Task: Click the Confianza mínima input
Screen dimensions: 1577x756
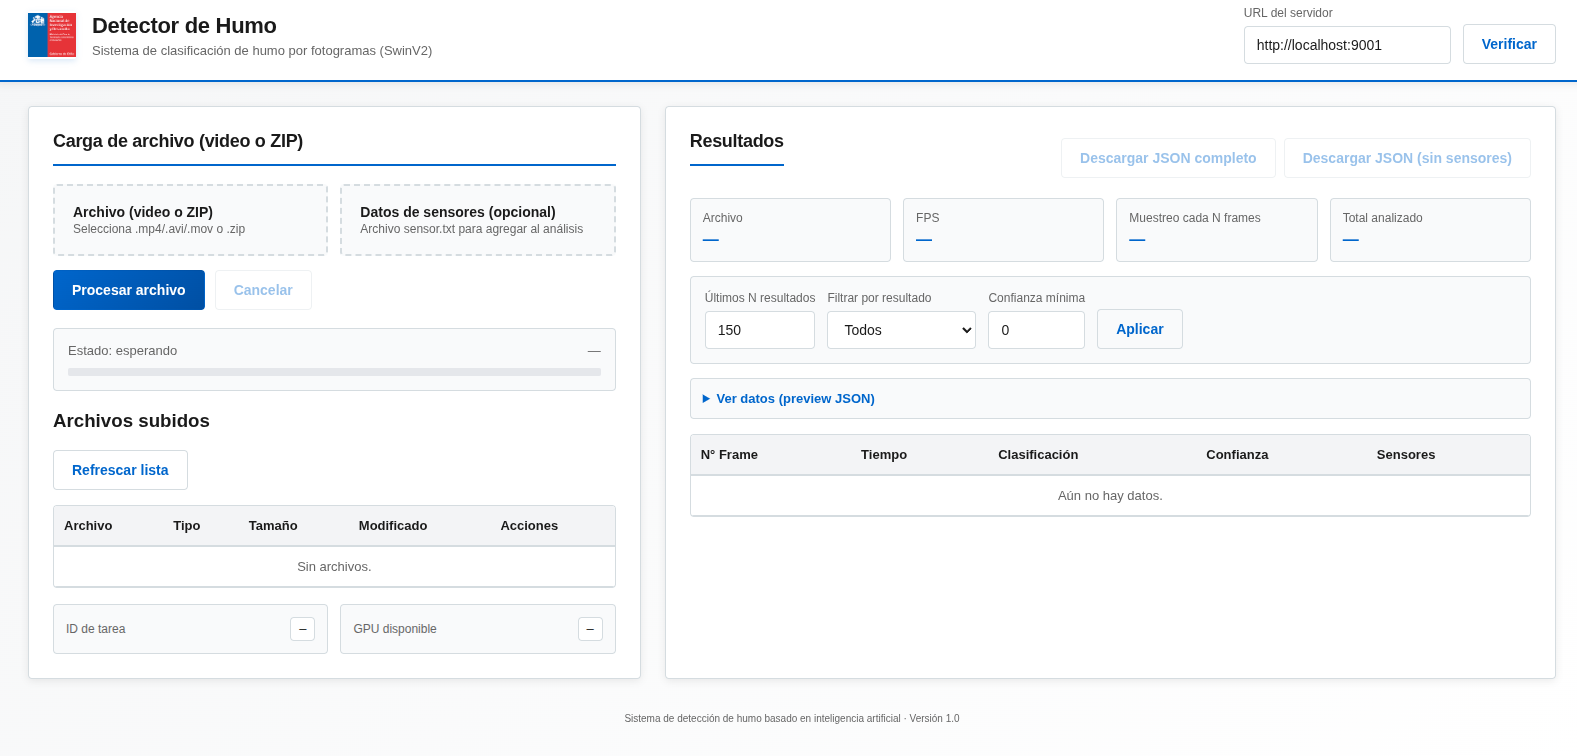Action: pyautogui.click(x=1035, y=330)
